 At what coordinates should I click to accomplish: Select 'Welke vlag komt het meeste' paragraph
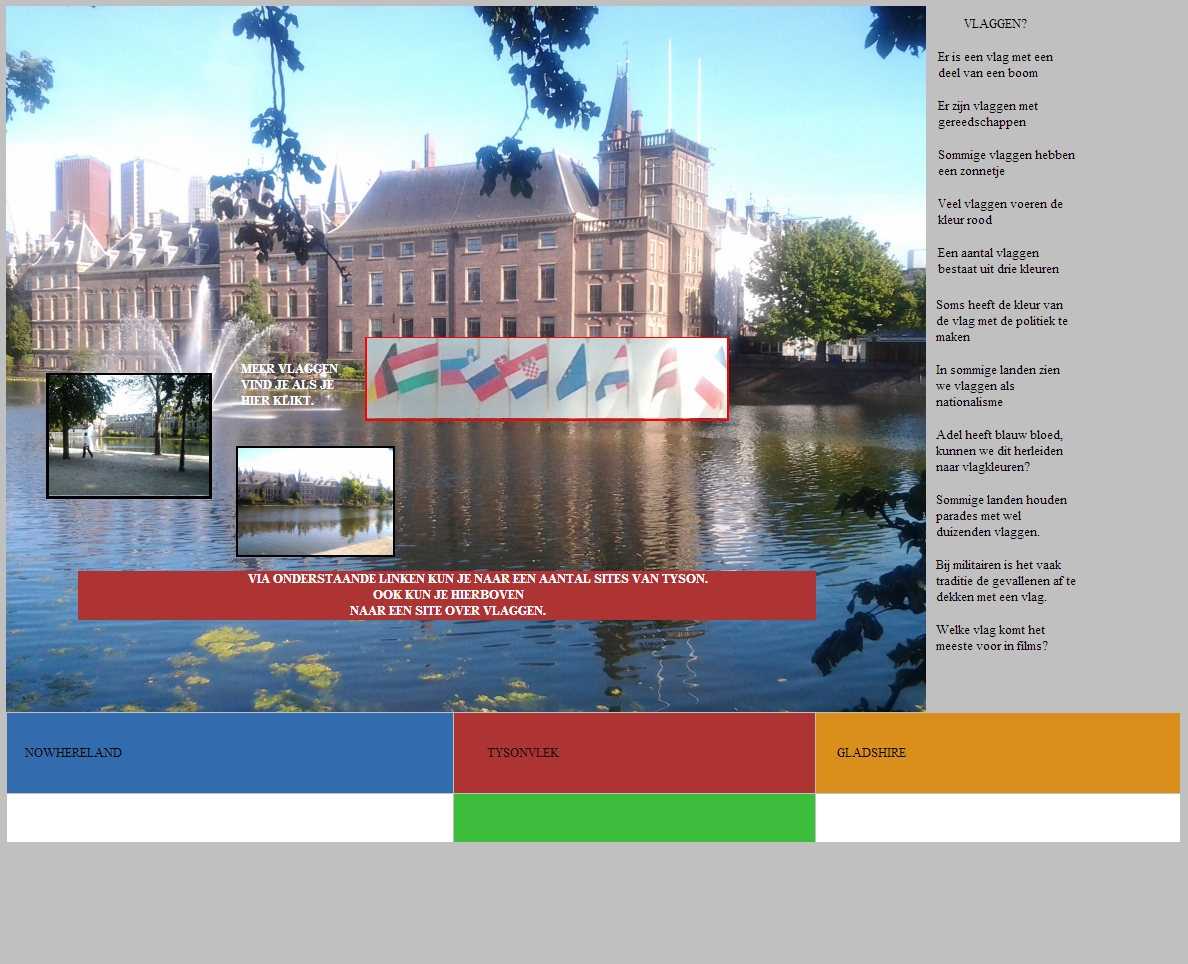pyautogui.click(x=991, y=638)
